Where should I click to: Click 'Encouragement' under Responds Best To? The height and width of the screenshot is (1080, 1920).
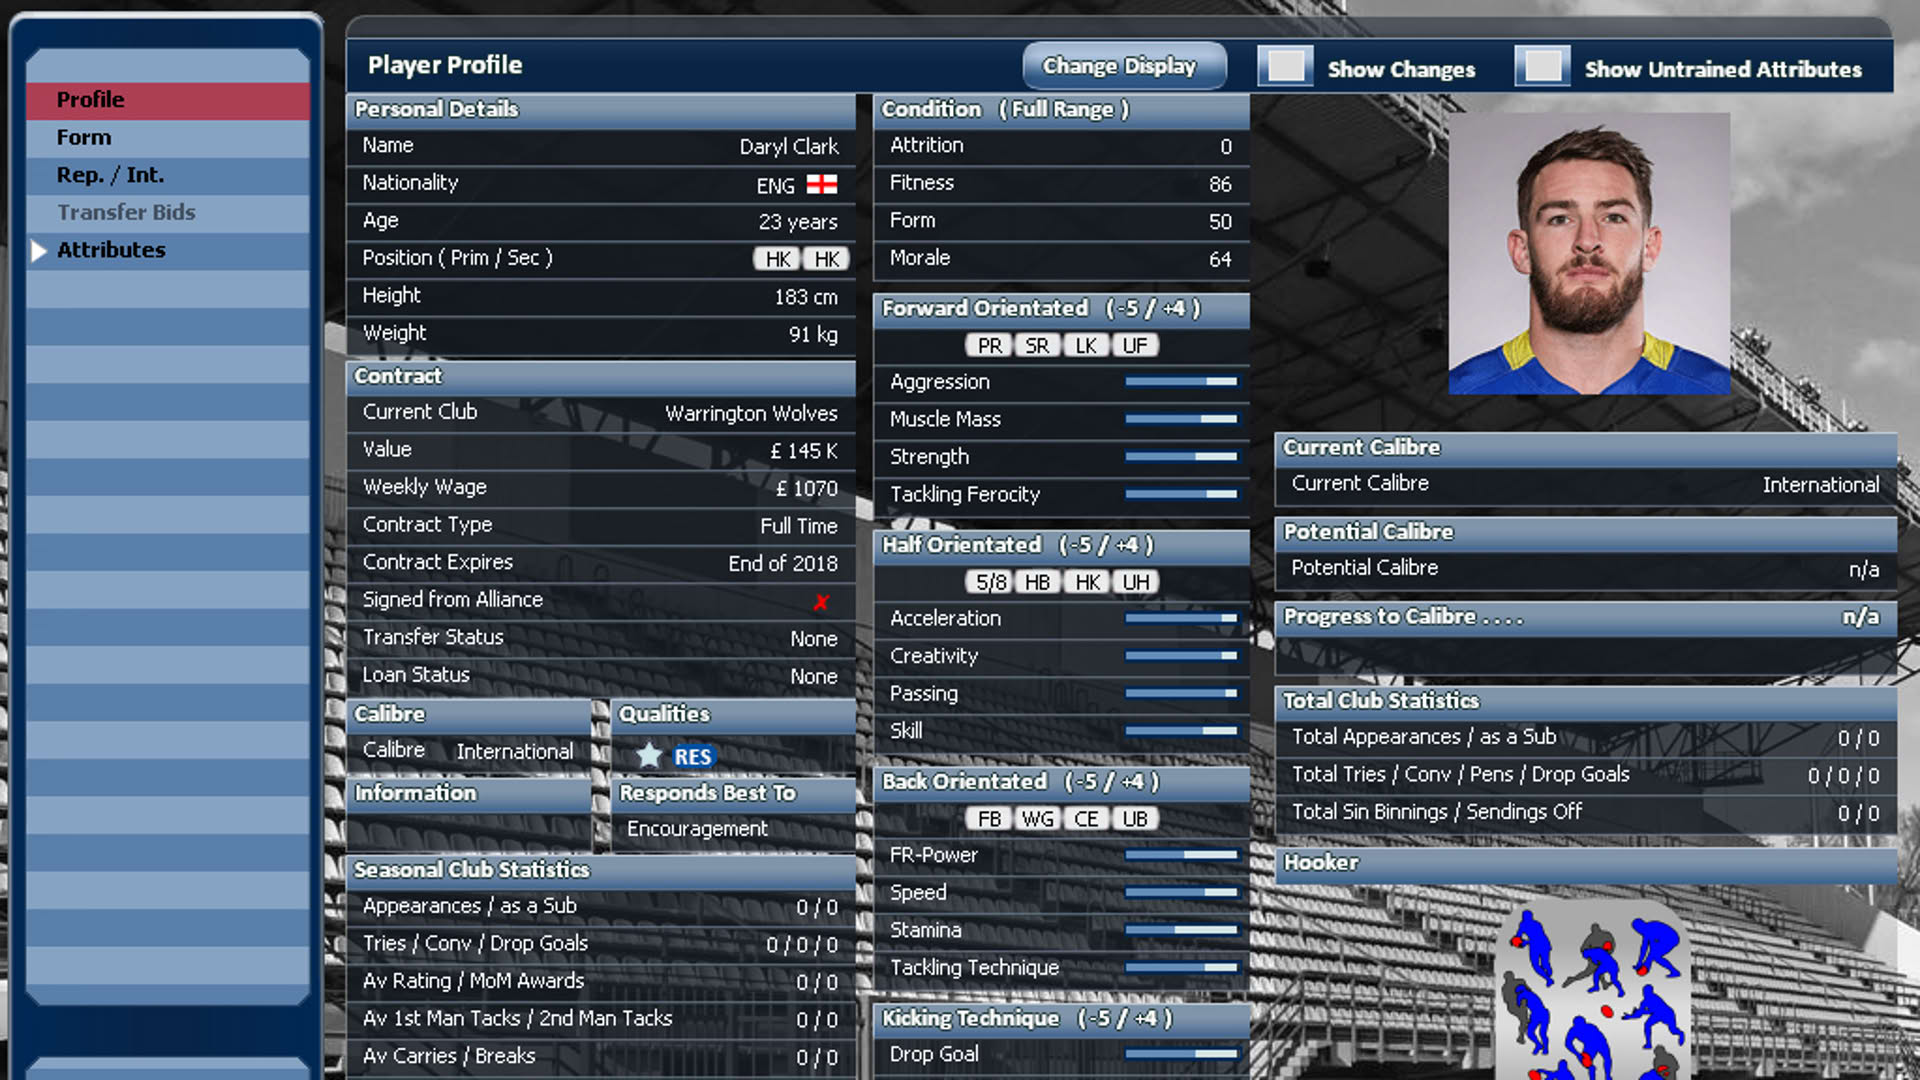click(697, 828)
